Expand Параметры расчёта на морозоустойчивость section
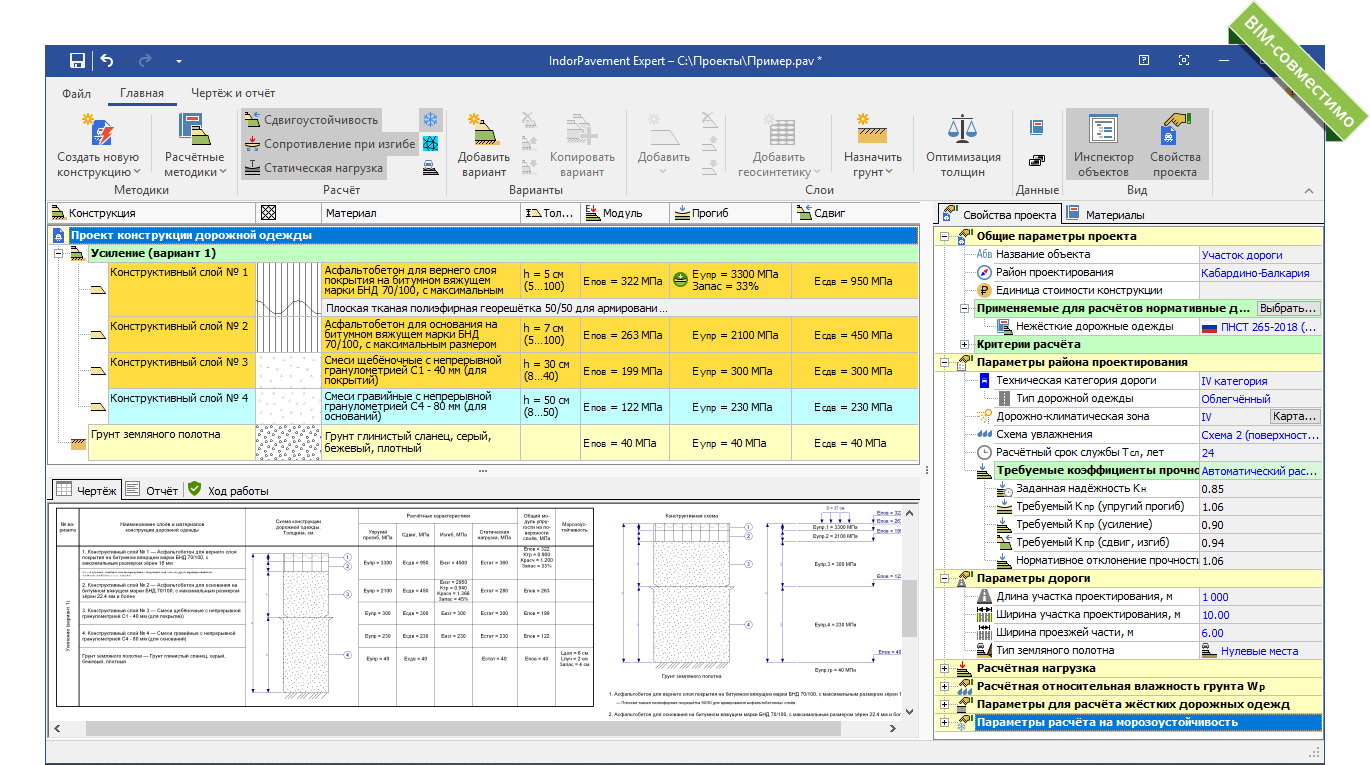Viewport: 1370px width, 765px height. coord(945,722)
